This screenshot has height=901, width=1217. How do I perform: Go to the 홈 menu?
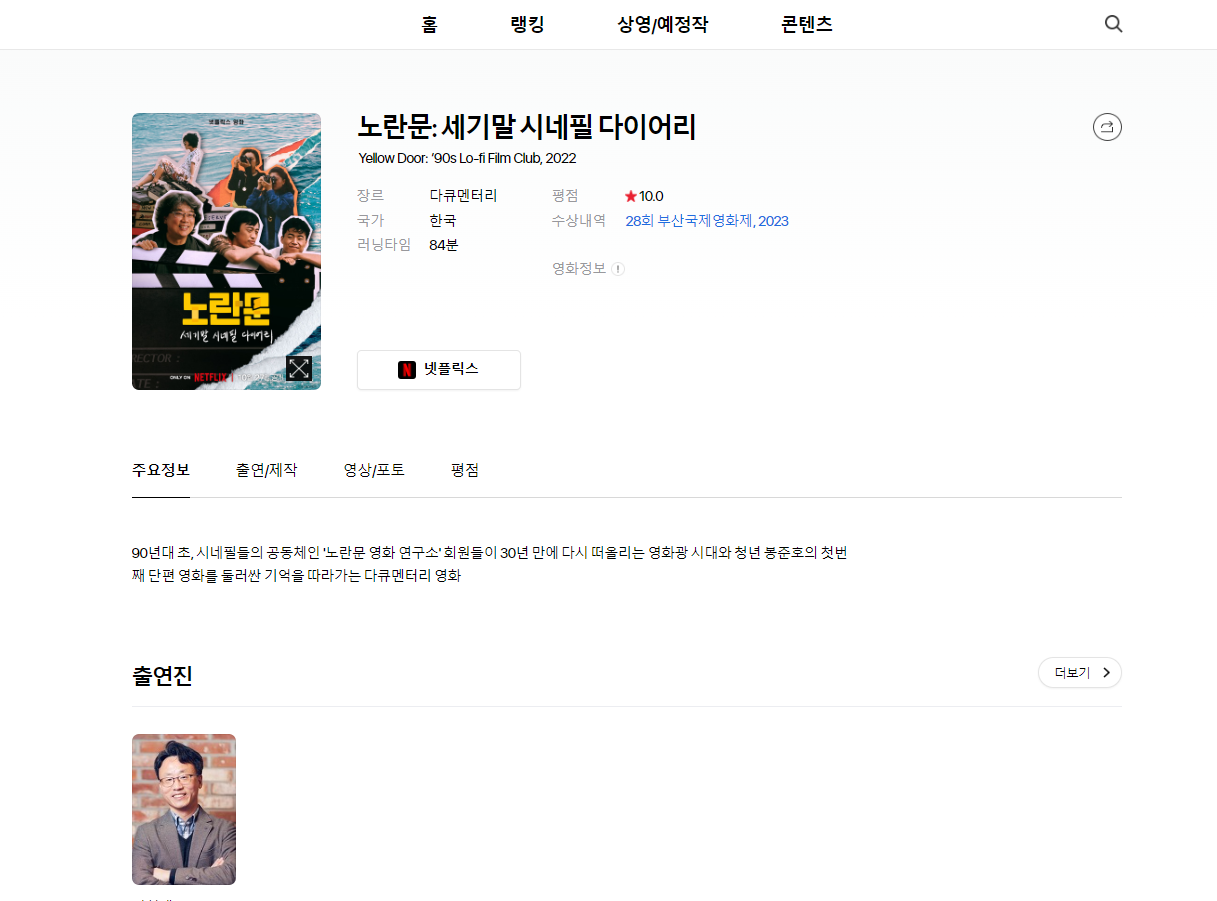pyautogui.click(x=429, y=25)
